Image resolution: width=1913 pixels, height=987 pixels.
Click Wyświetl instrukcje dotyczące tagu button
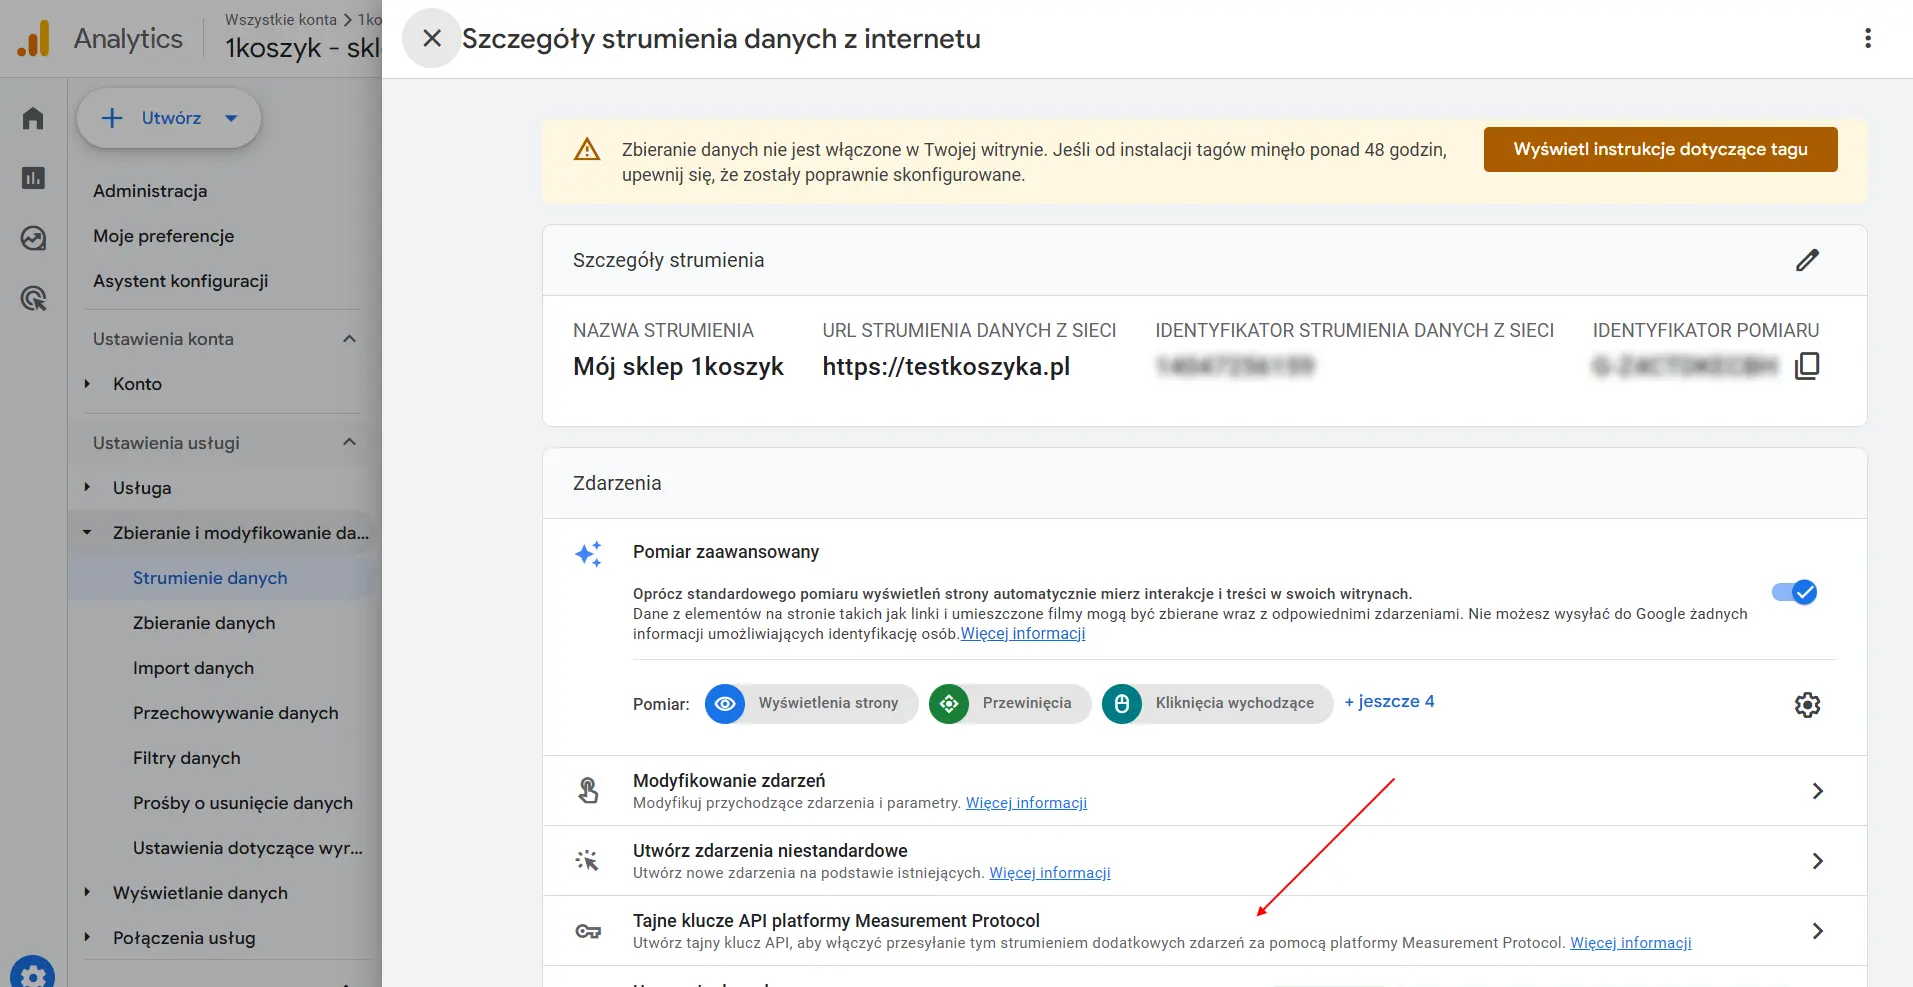[x=1660, y=149]
